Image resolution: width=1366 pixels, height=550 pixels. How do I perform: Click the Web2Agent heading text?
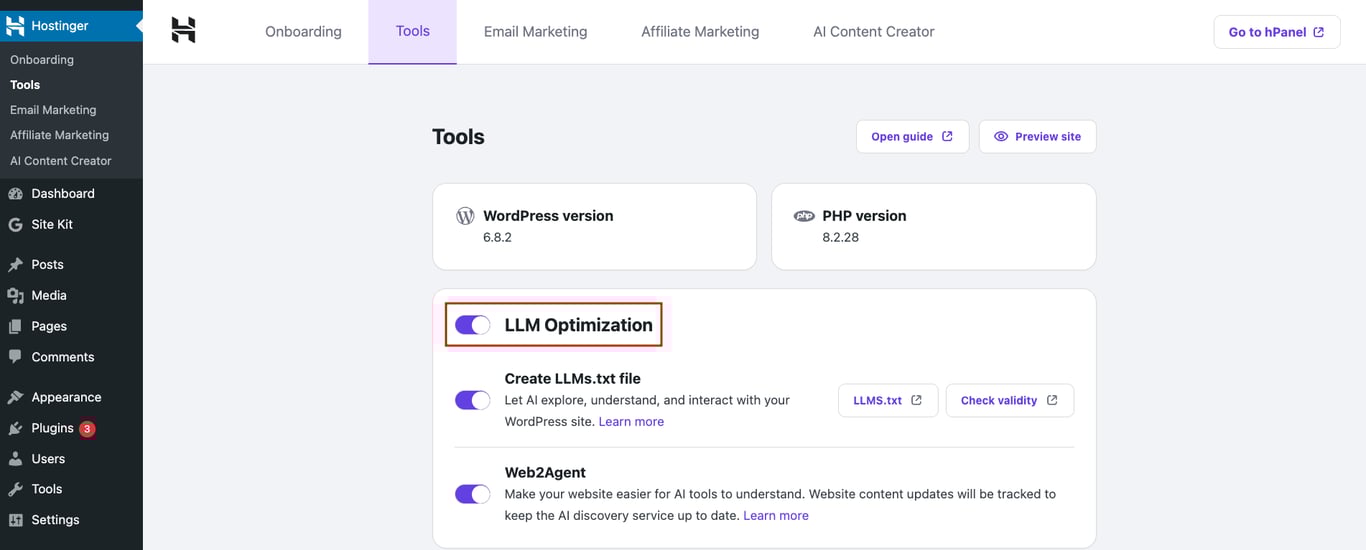(545, 473)
